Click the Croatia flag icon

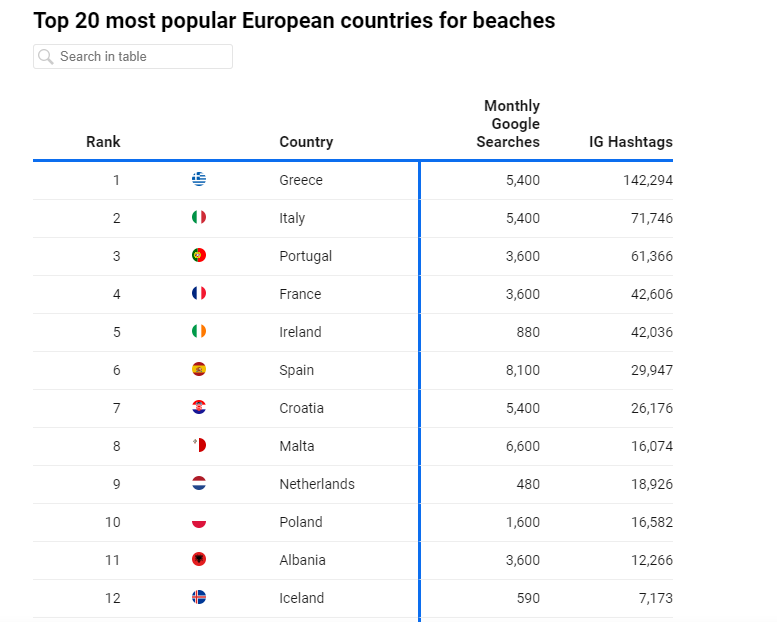pyautogui.click(x=199, y=407)
